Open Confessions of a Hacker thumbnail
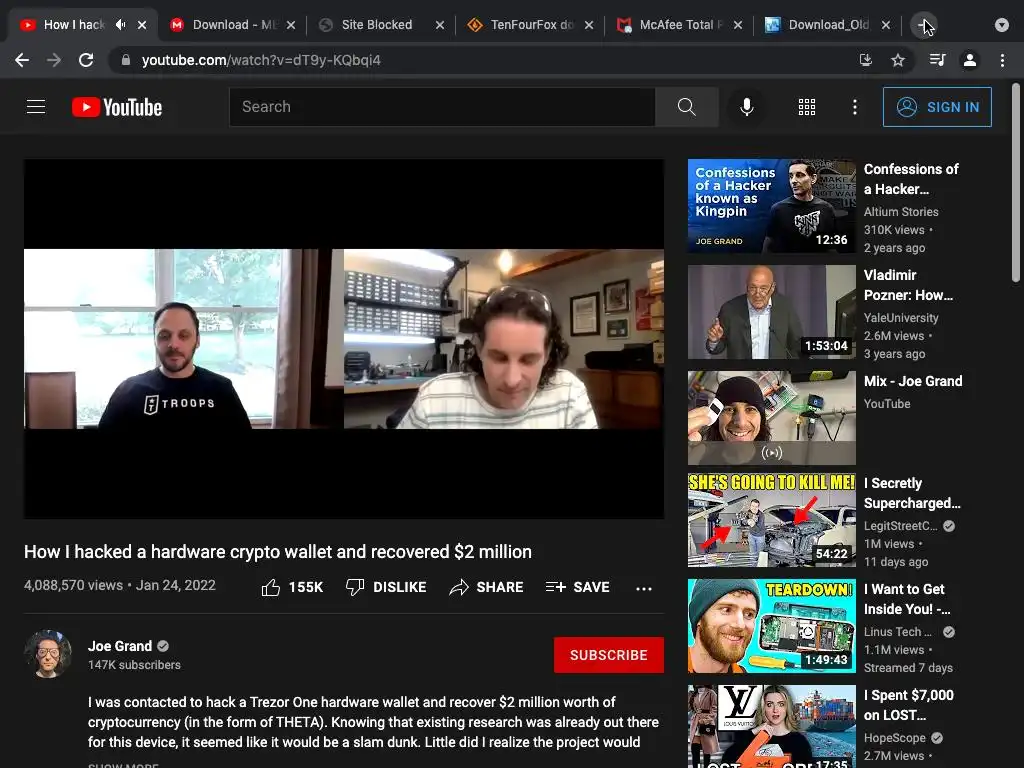The width and height of the screenshot is (1024, 768). (x=771, y=206)
